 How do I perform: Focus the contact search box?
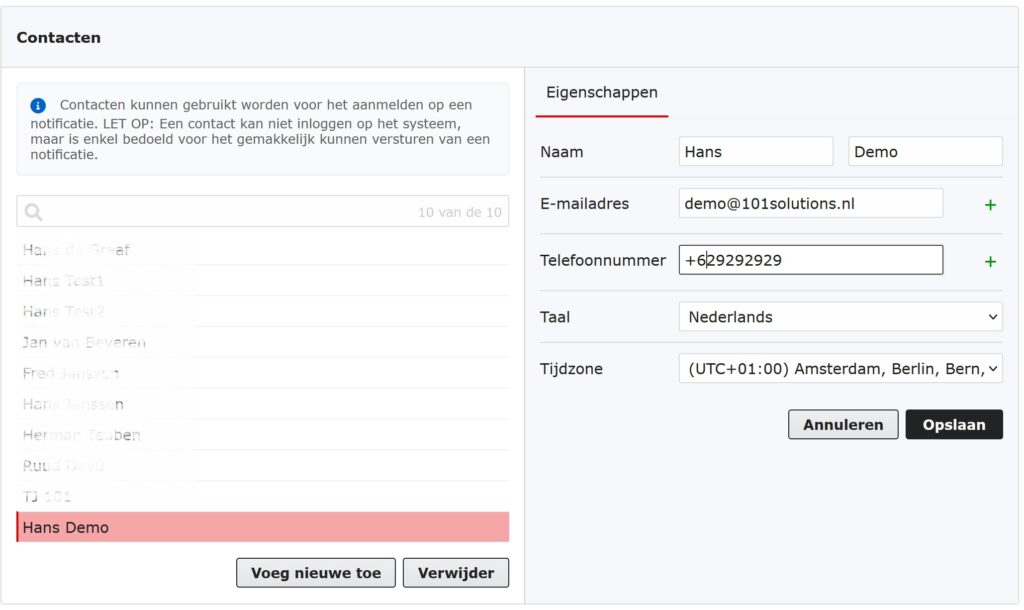point(230,212)
